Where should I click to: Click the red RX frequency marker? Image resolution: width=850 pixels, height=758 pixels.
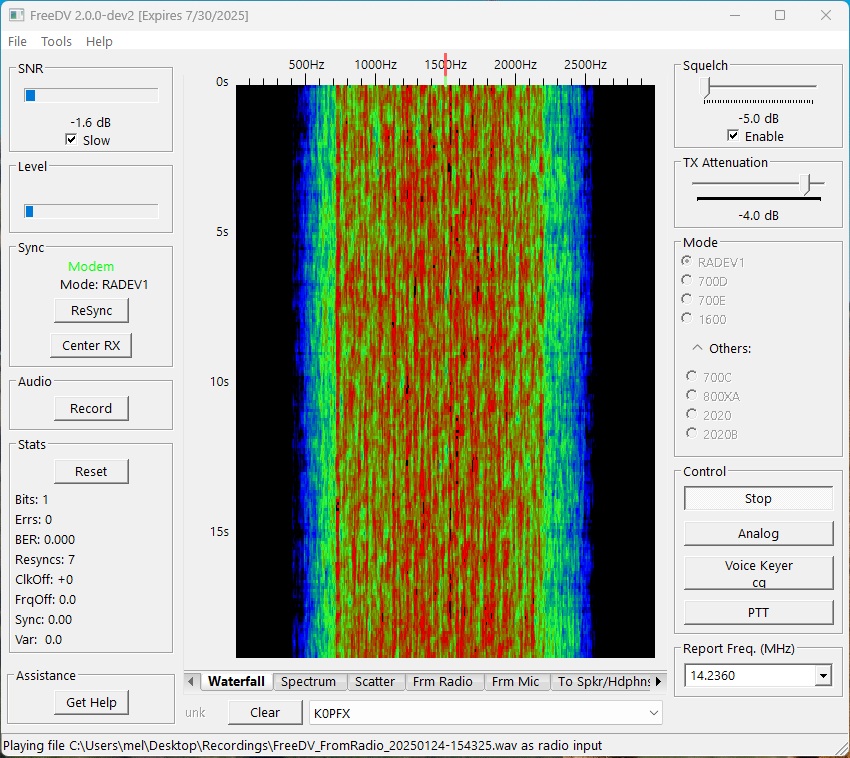pos(446,65)
